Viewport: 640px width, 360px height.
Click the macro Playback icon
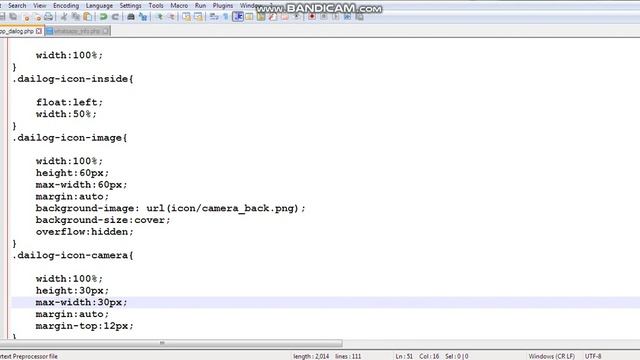pos(336,17)
